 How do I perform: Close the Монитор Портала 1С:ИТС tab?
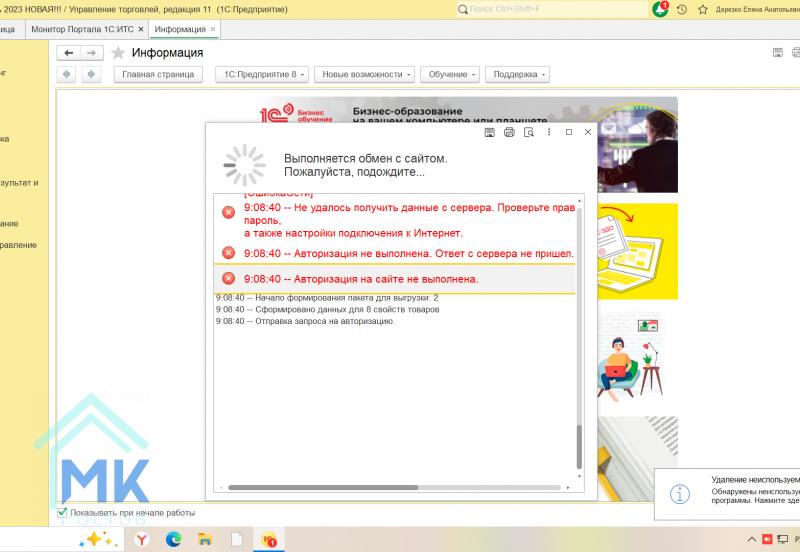pos(141,29)
